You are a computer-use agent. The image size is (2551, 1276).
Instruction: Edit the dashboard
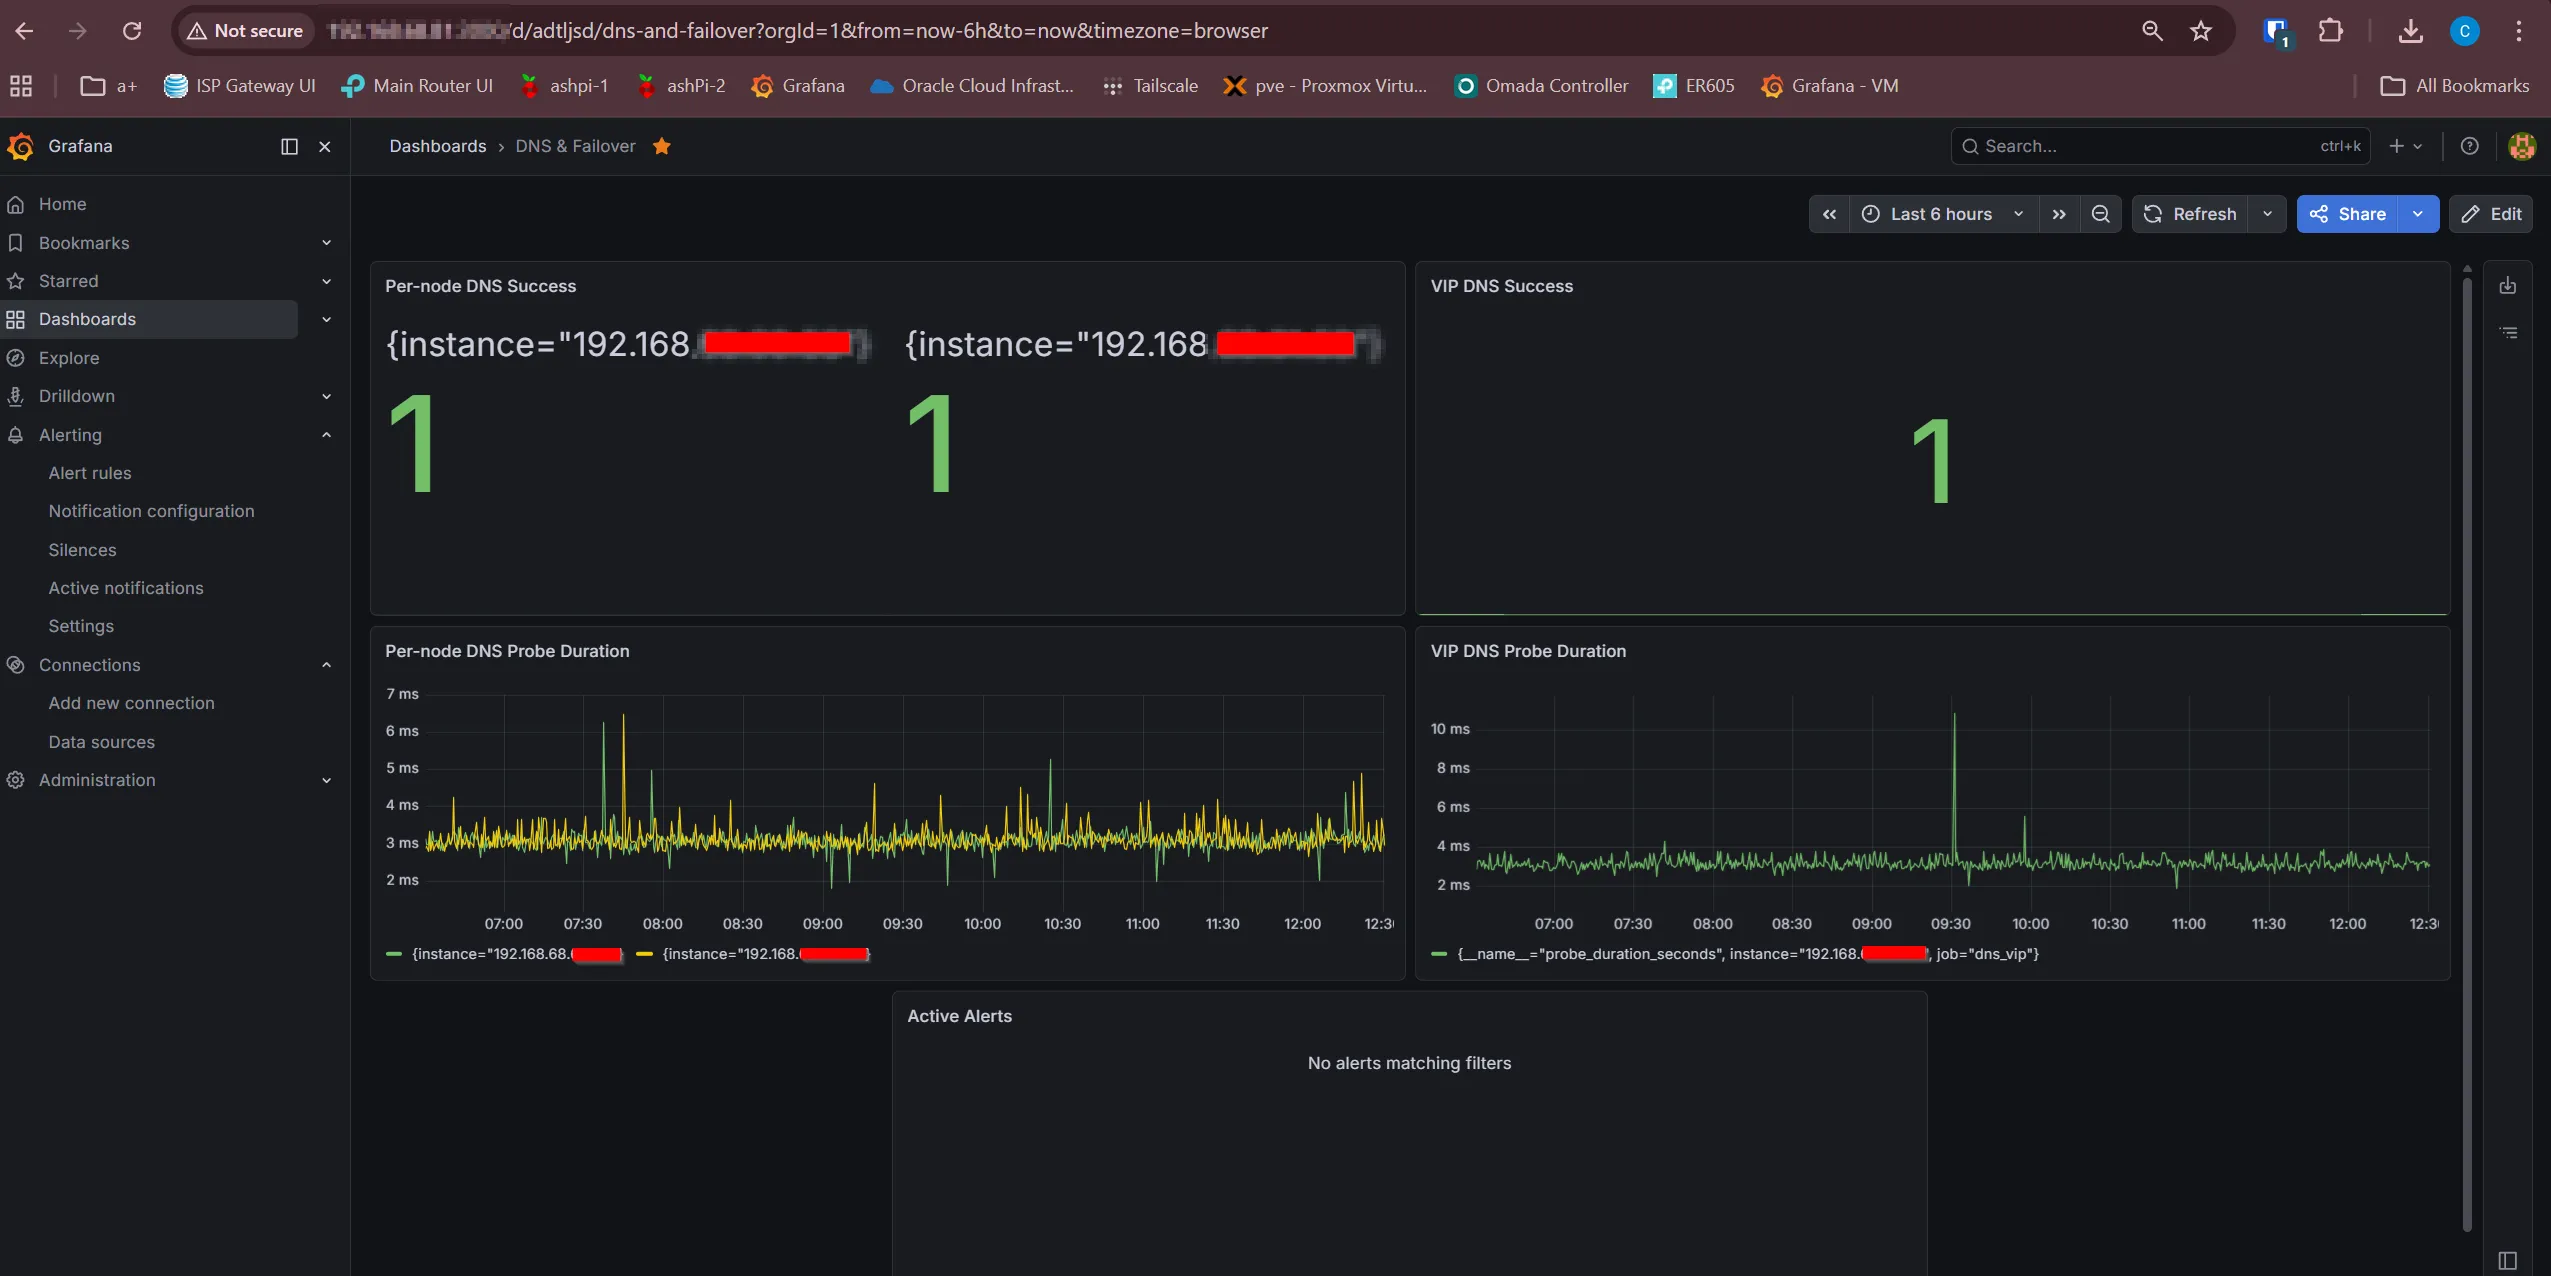(x=2491, y=214)
